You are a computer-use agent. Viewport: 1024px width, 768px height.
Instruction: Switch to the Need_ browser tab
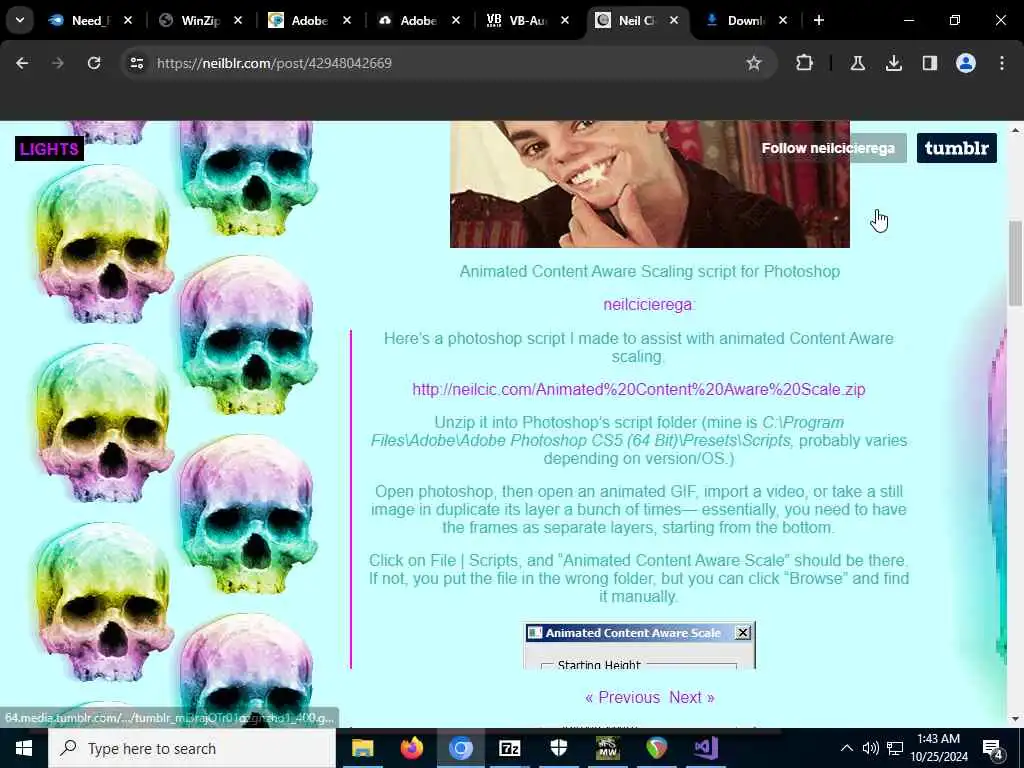click(x=88, y=20)
